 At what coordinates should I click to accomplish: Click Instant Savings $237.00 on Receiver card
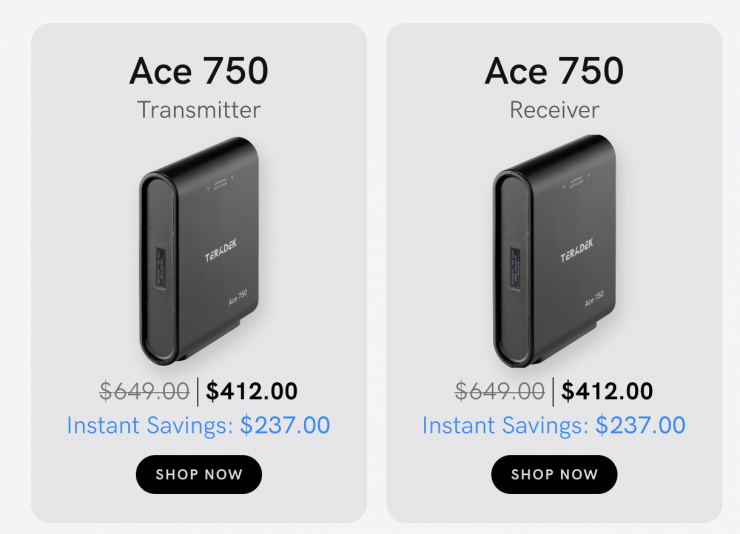click(554, 425)
